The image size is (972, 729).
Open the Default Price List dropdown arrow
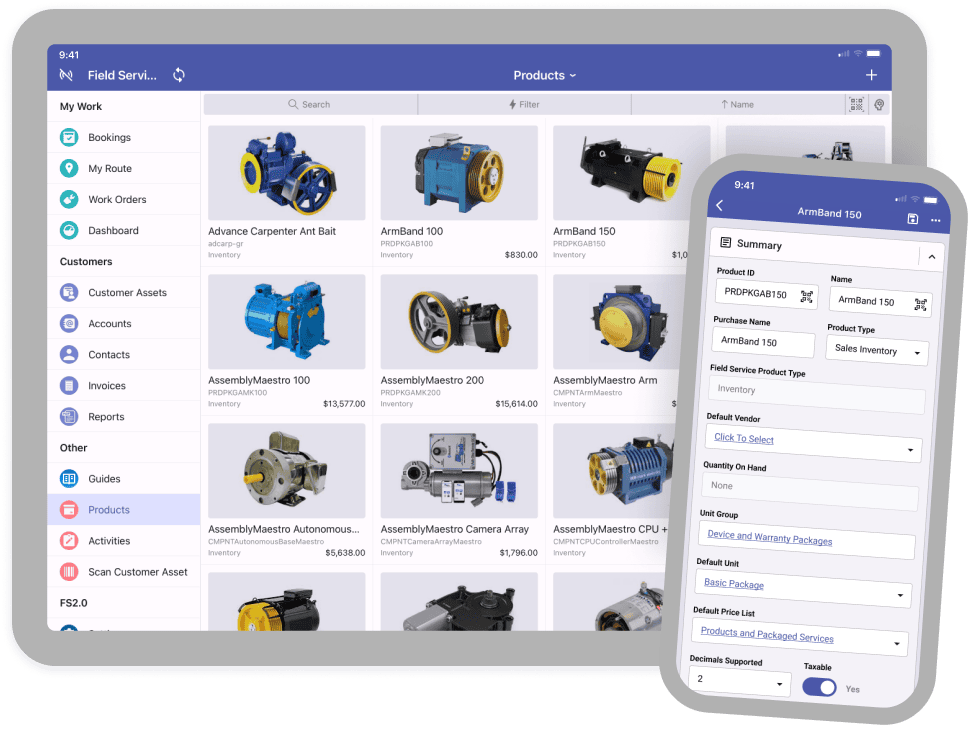(896, 643)
